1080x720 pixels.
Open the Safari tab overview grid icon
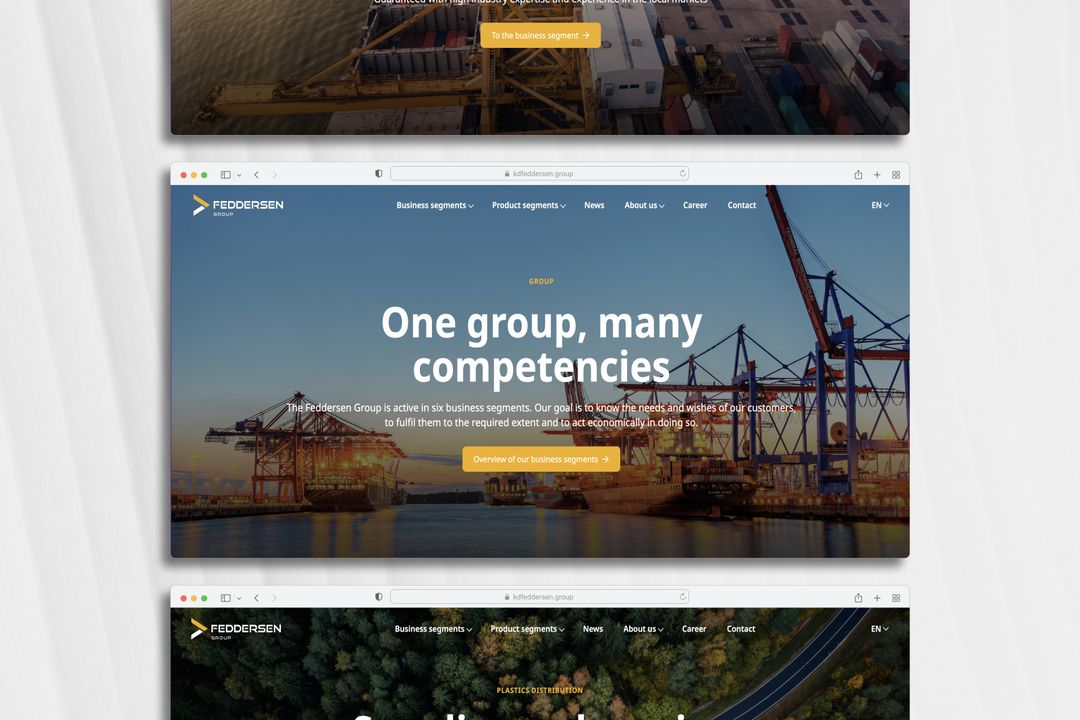(896, 173)
